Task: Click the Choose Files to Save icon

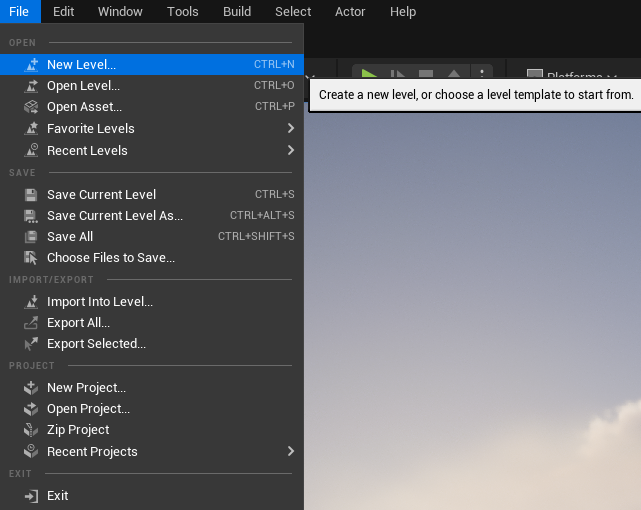Action: click(x=31, y=258)
